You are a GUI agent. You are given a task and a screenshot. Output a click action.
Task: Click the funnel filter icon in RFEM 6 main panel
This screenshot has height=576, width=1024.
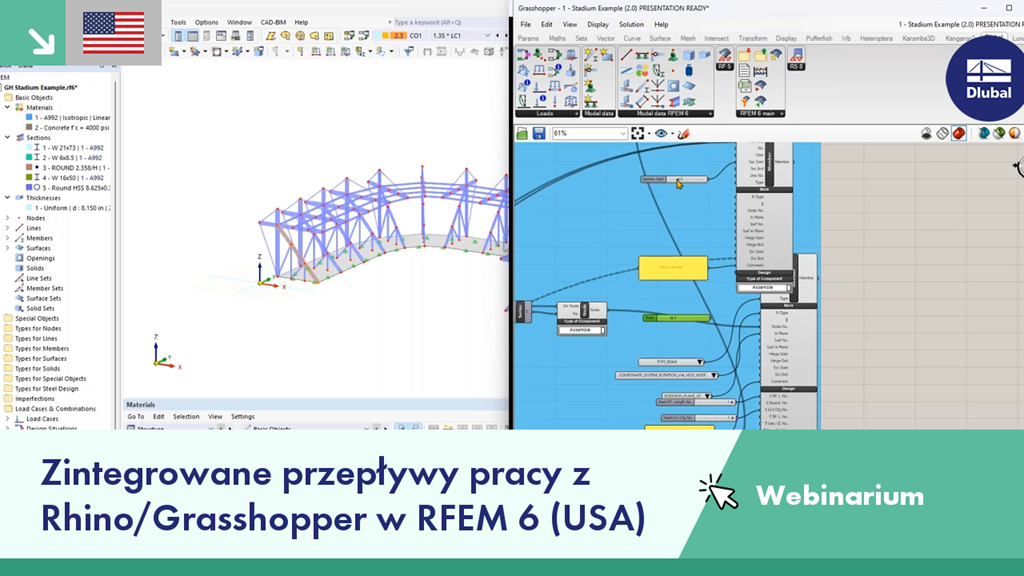[x=744, y=101]
